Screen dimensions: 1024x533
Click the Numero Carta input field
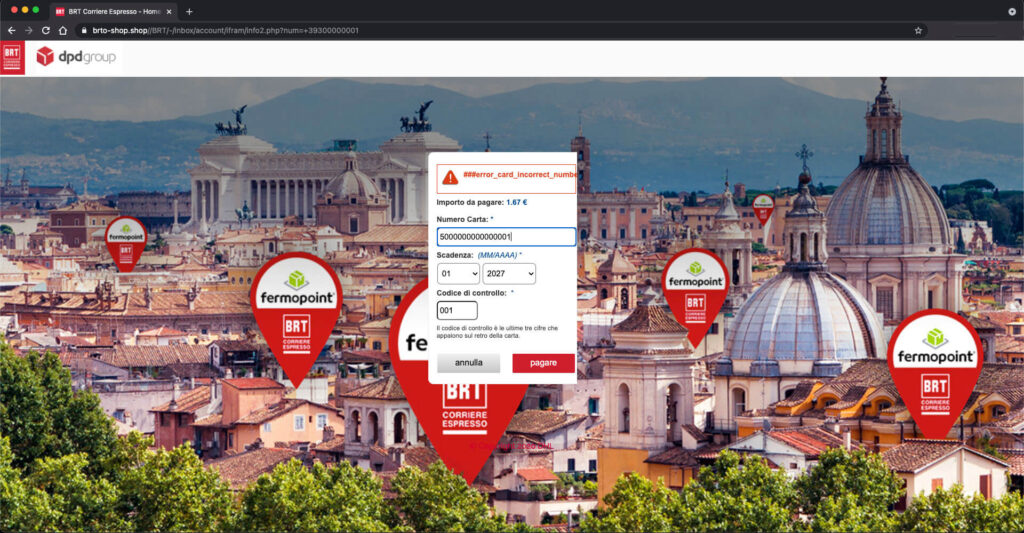tap(506, 237)
